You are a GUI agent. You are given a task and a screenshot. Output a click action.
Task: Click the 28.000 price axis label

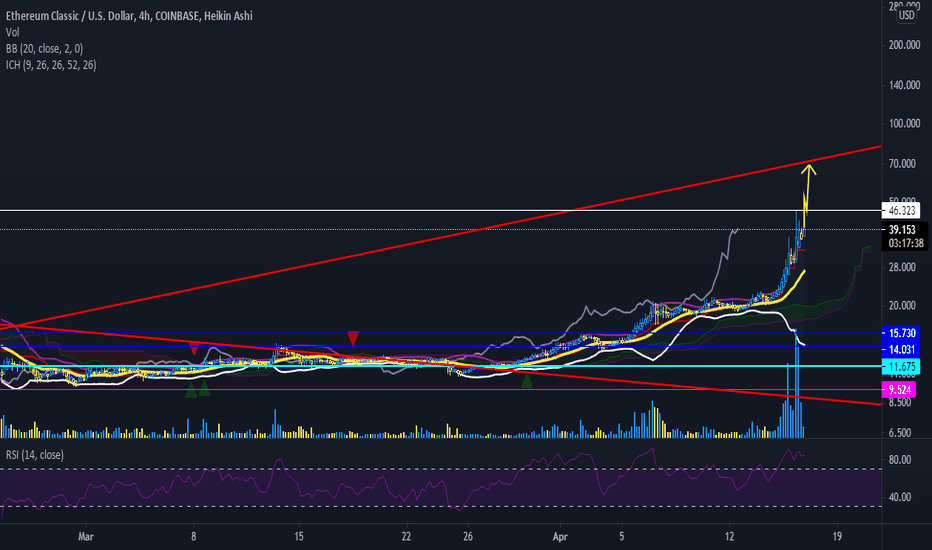pyautogui.click(x=902, y=268)
